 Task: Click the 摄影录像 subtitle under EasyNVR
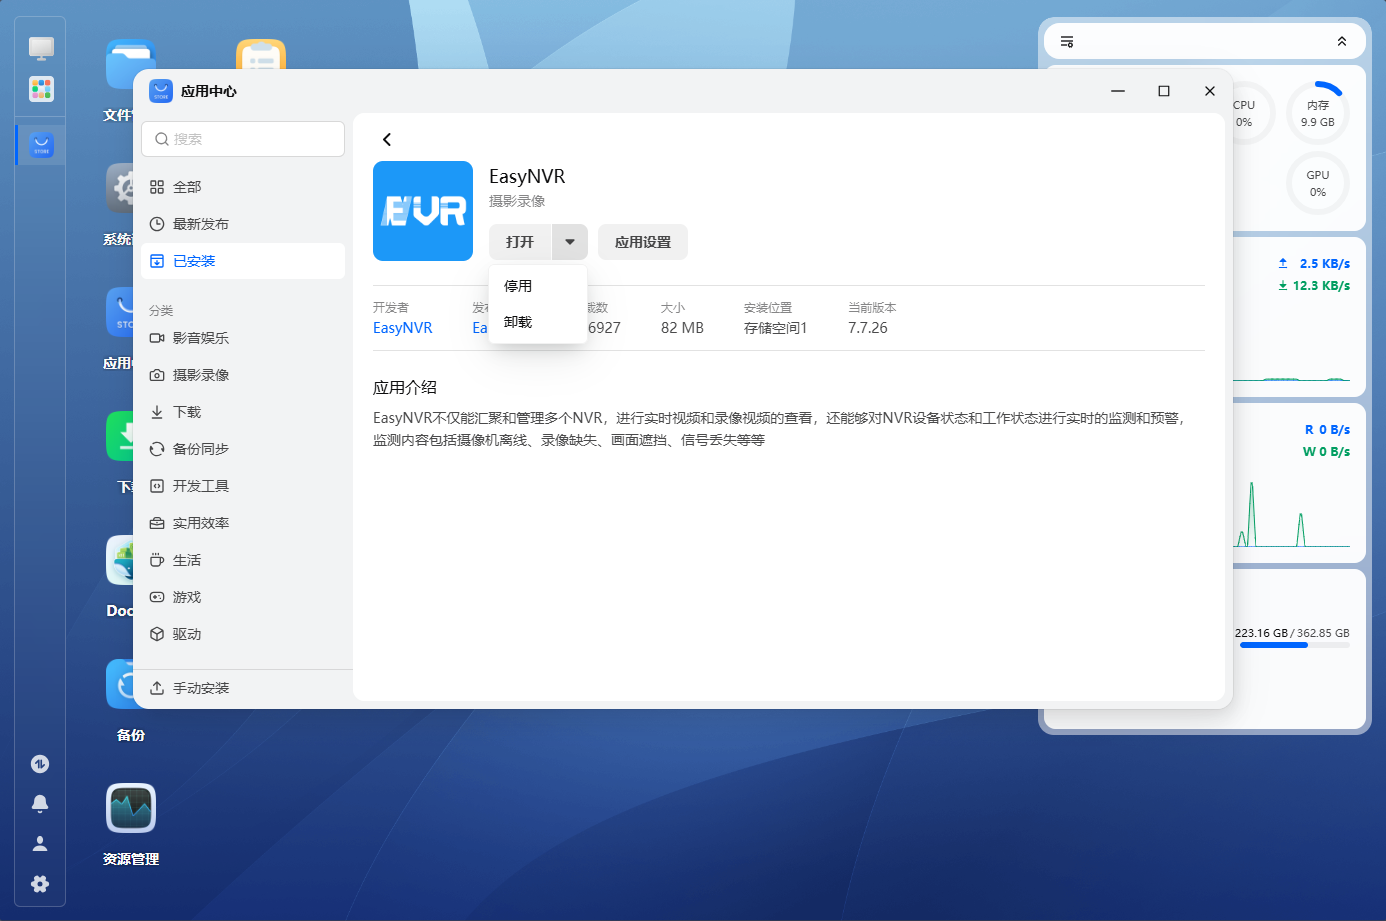pos(517,201)
